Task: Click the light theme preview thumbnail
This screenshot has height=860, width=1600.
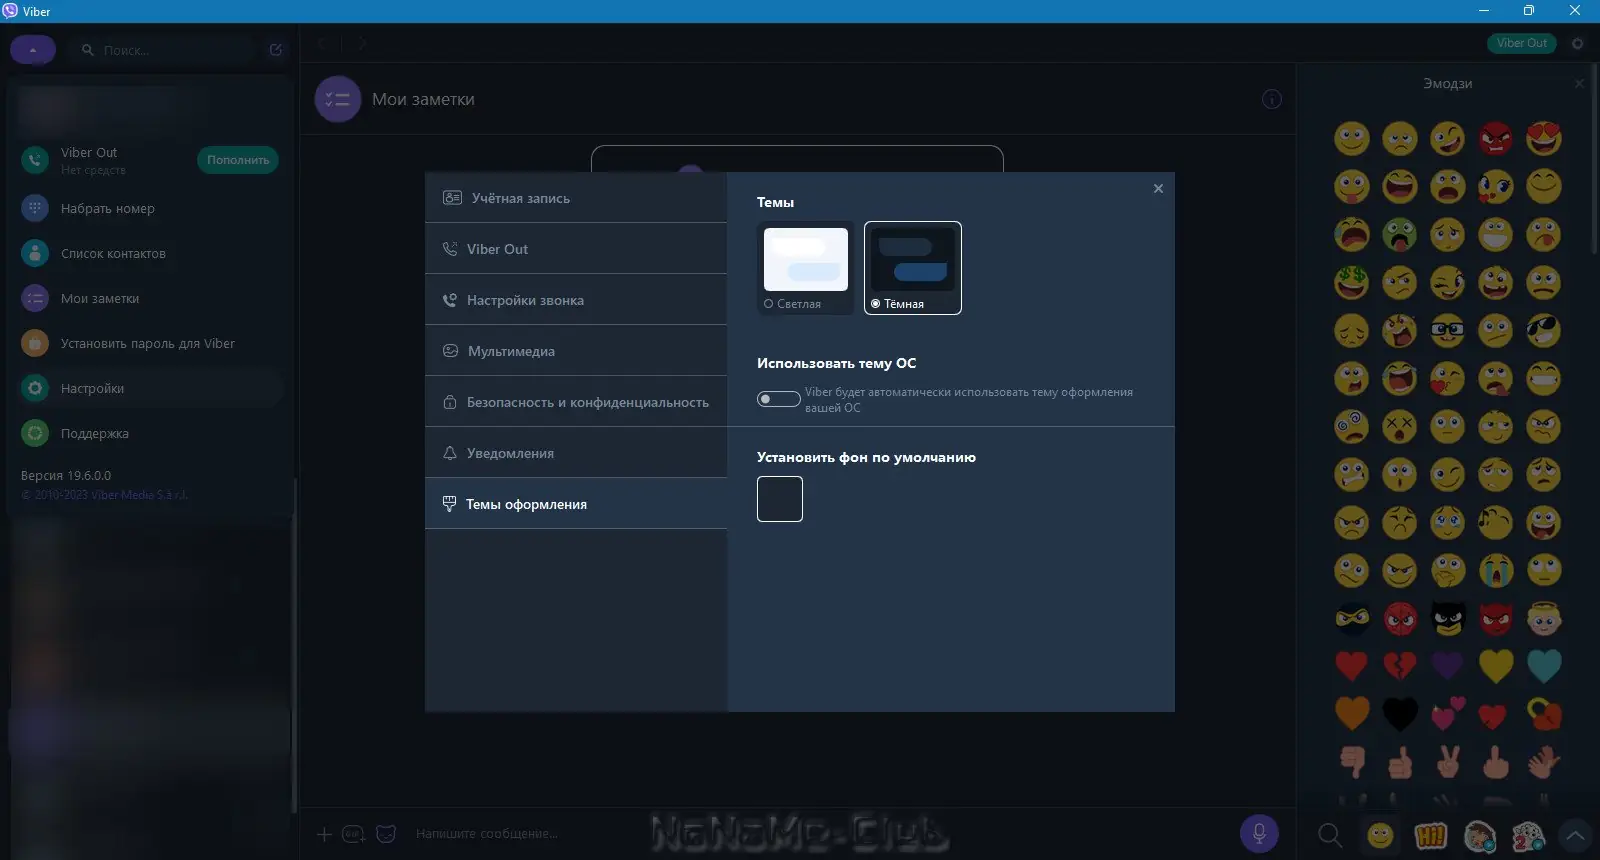Action: pos(806,259)
